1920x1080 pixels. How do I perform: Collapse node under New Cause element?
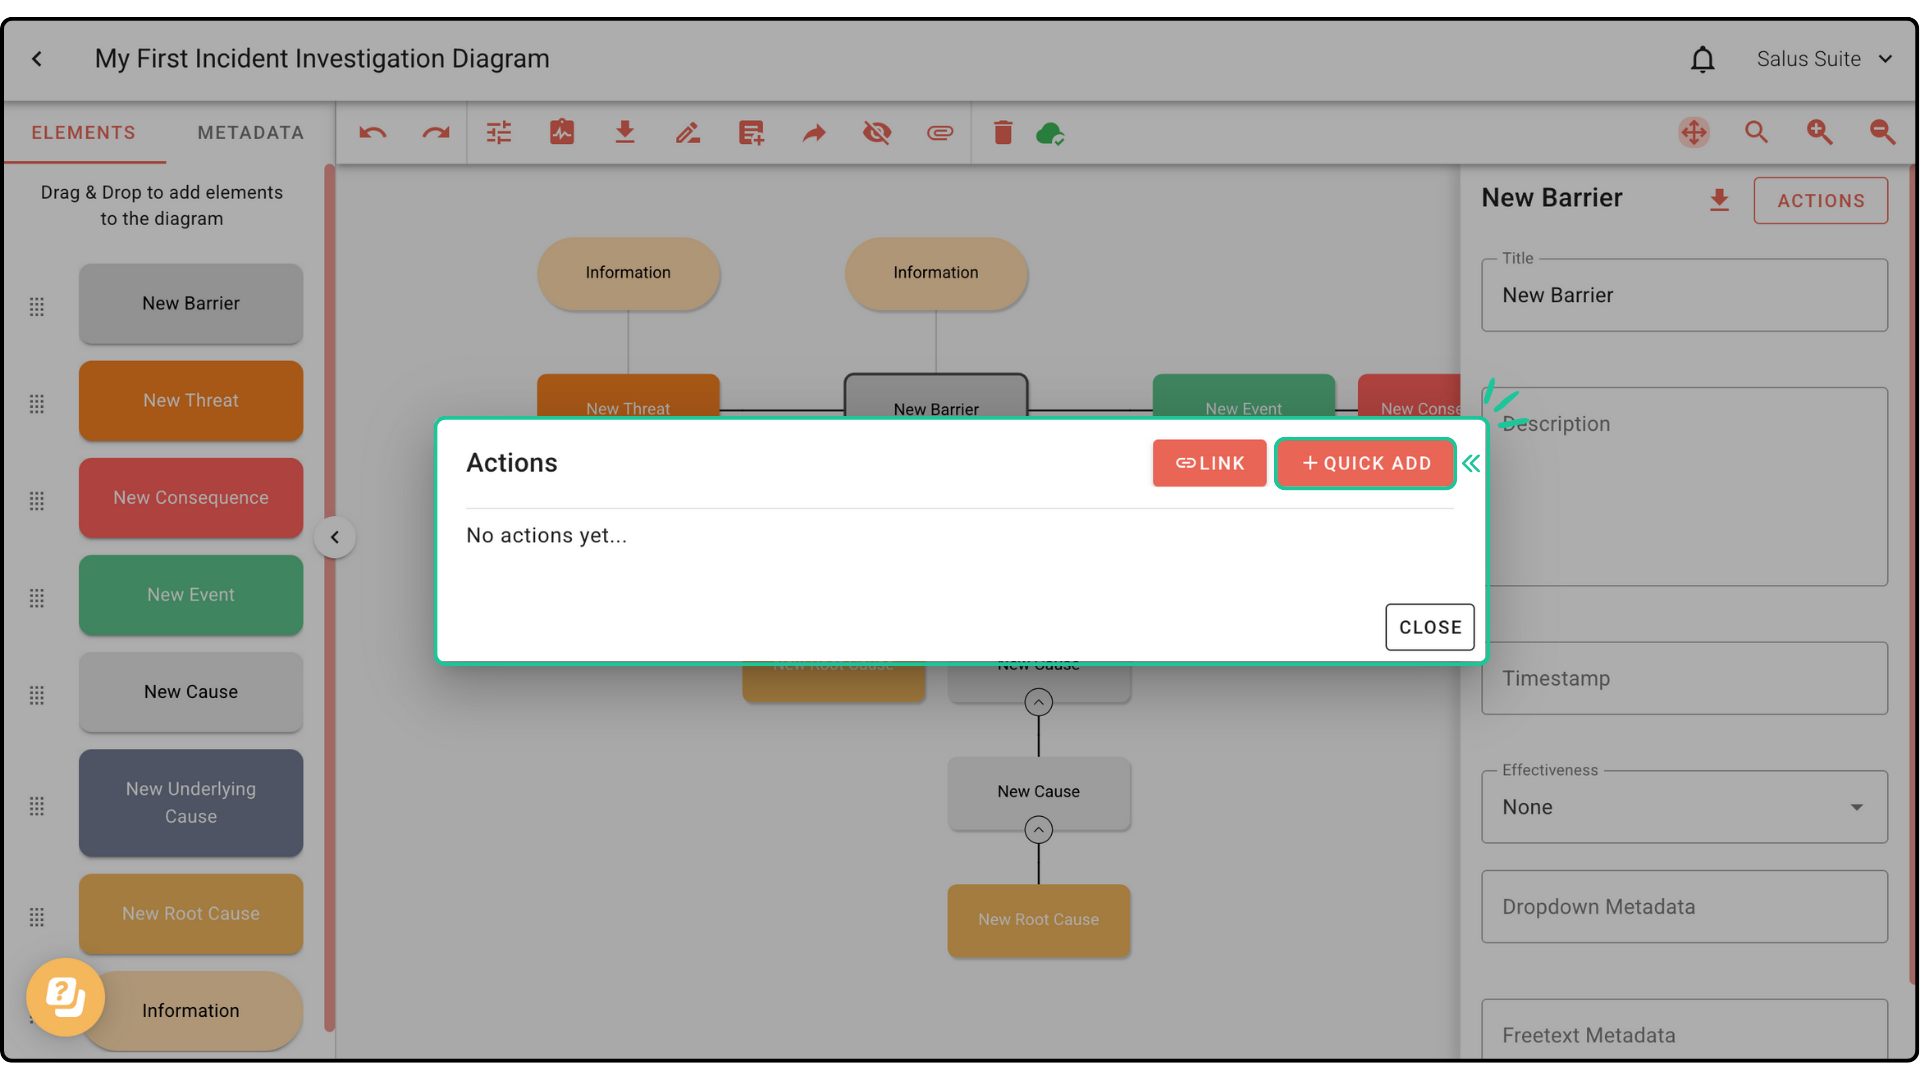pyautogui.click(x=1038, y=830)
